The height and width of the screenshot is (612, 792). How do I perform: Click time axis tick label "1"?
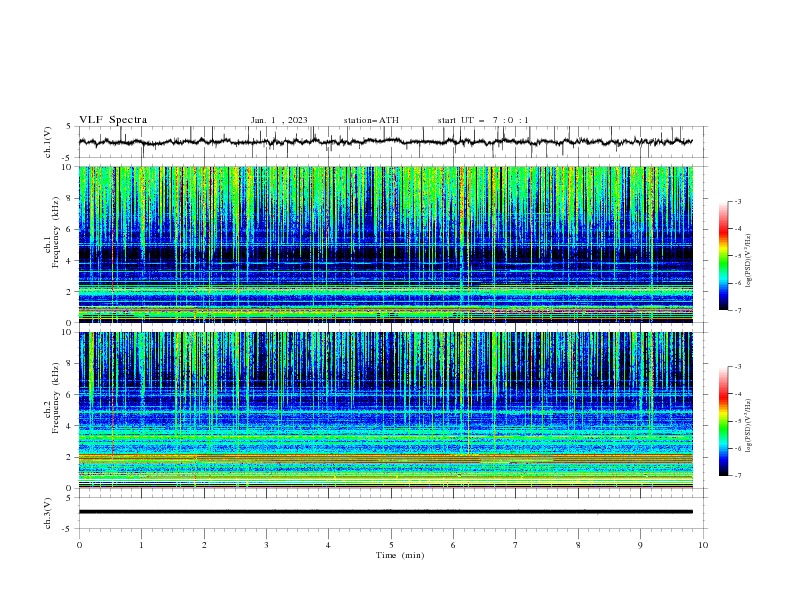pyautogui.click(x=141, y=545)
